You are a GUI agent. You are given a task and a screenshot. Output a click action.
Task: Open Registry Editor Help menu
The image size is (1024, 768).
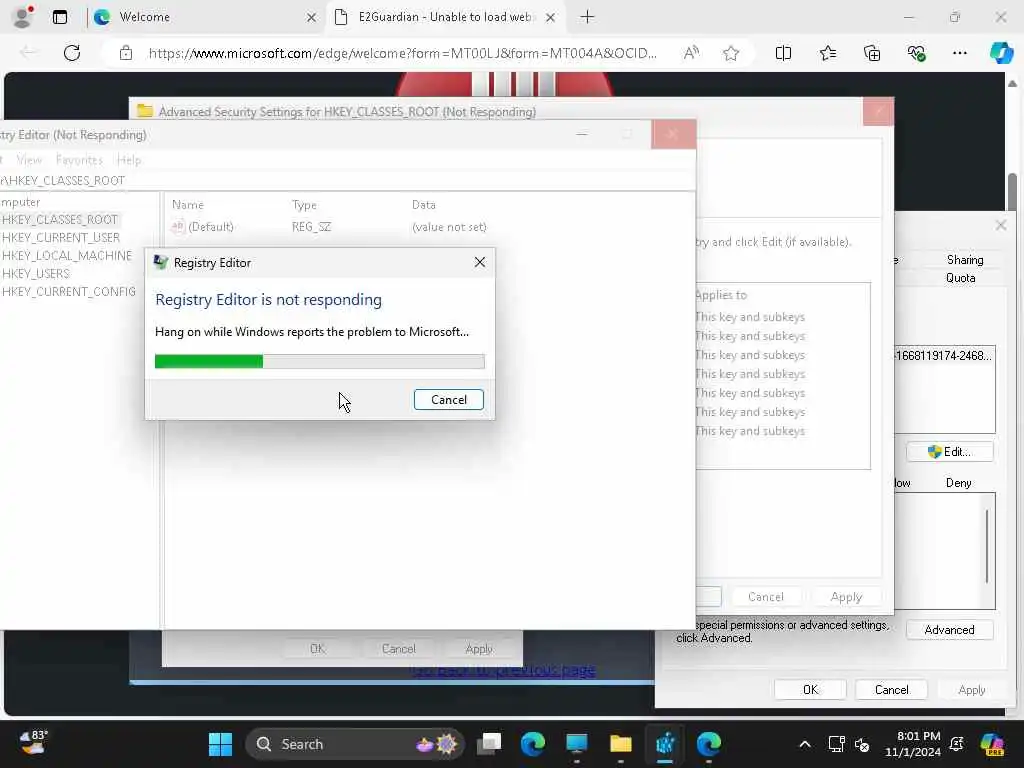129,160
